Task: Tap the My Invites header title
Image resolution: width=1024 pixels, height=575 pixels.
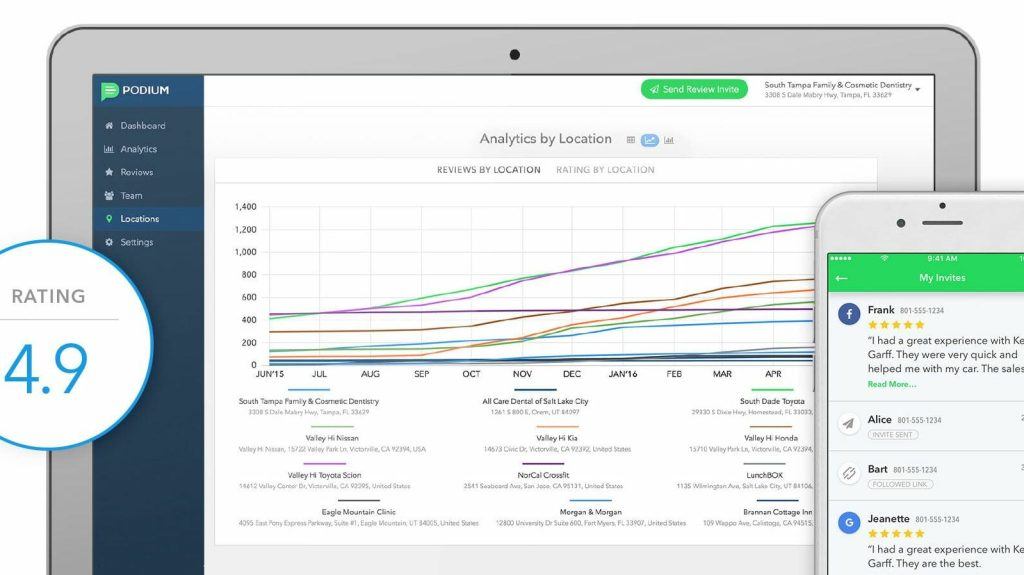Action: click(942, 278)
